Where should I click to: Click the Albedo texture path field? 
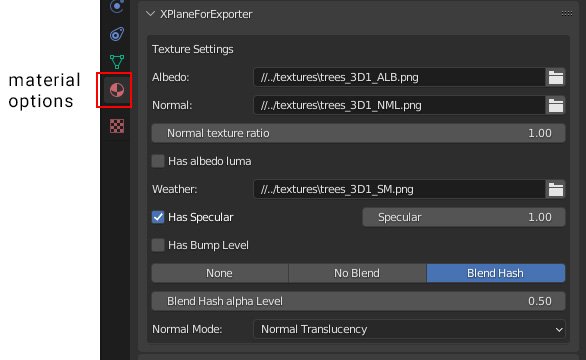[399, 77]
